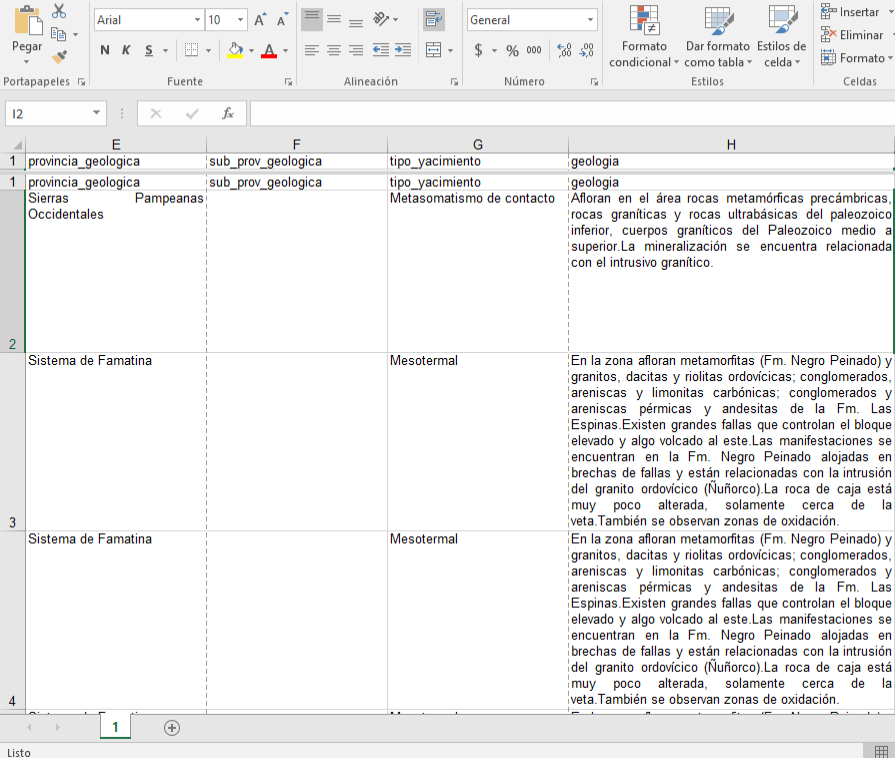Add a new sheet with the plus button

(x=172, y=728)
